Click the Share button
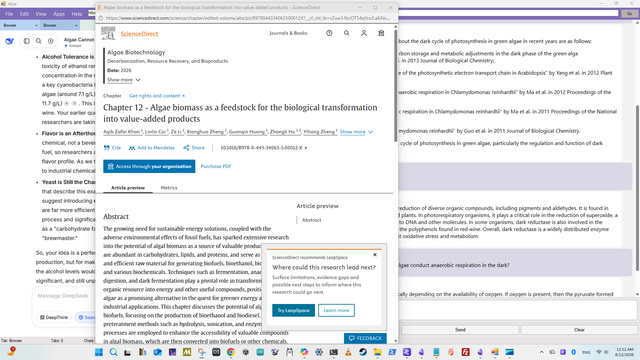The image size is (640, 360). (194, 148)
